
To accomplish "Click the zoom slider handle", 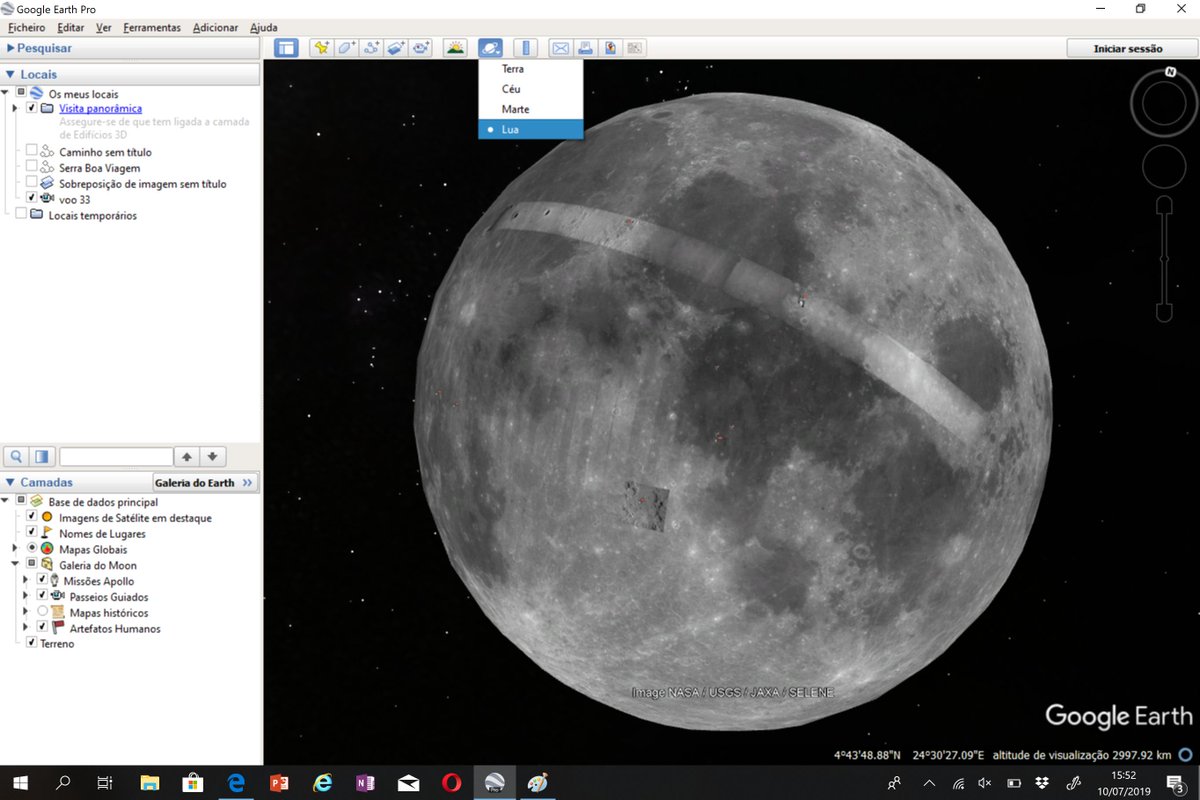I will (1164, 259).
